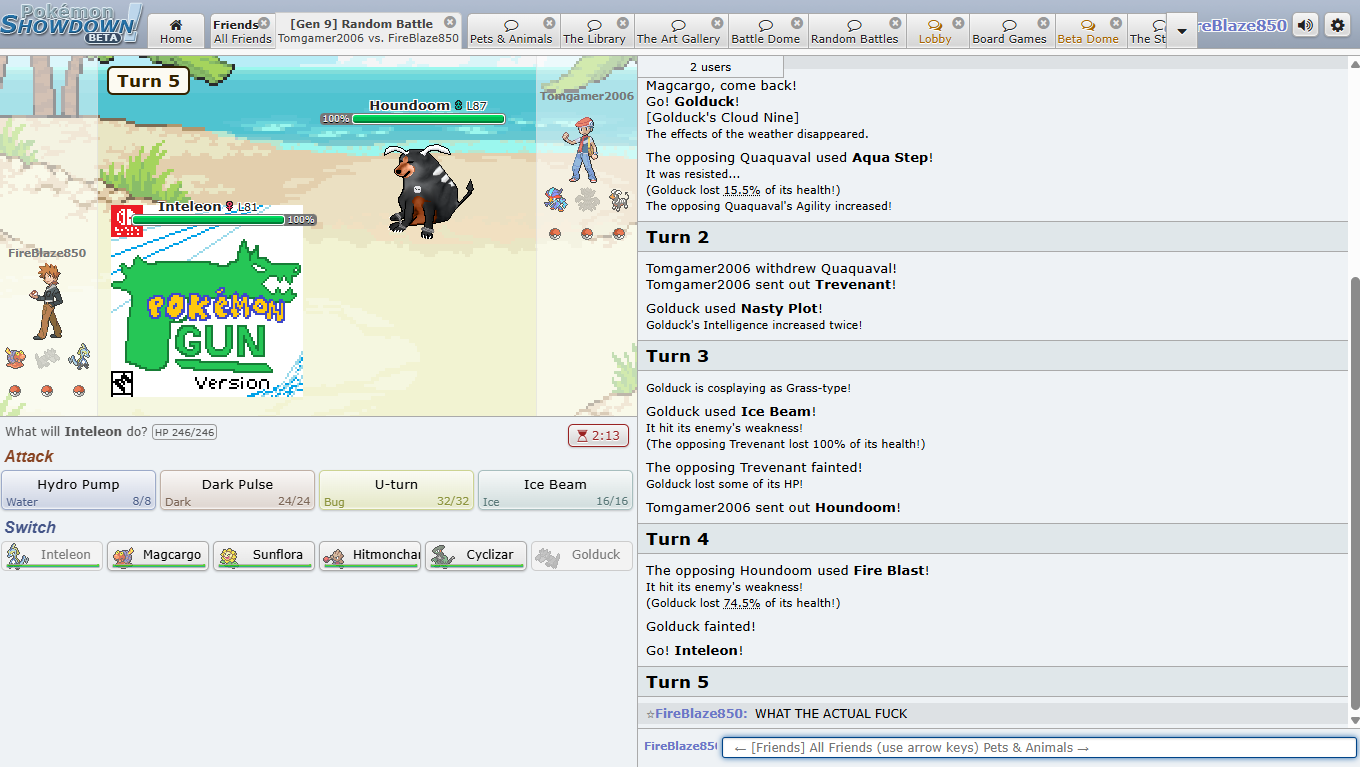Click the FireBlaze850 trainer avatar
This screenshot has height=767, width=1360.
click(x=46, y=301)
